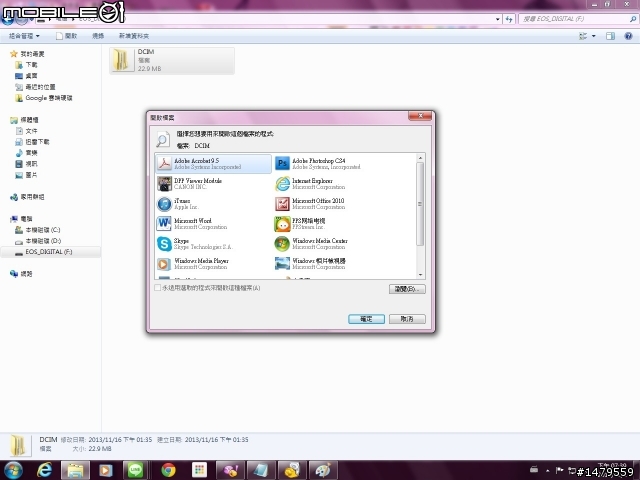Click the program list scroll-down arrow

tap(420, 275)
